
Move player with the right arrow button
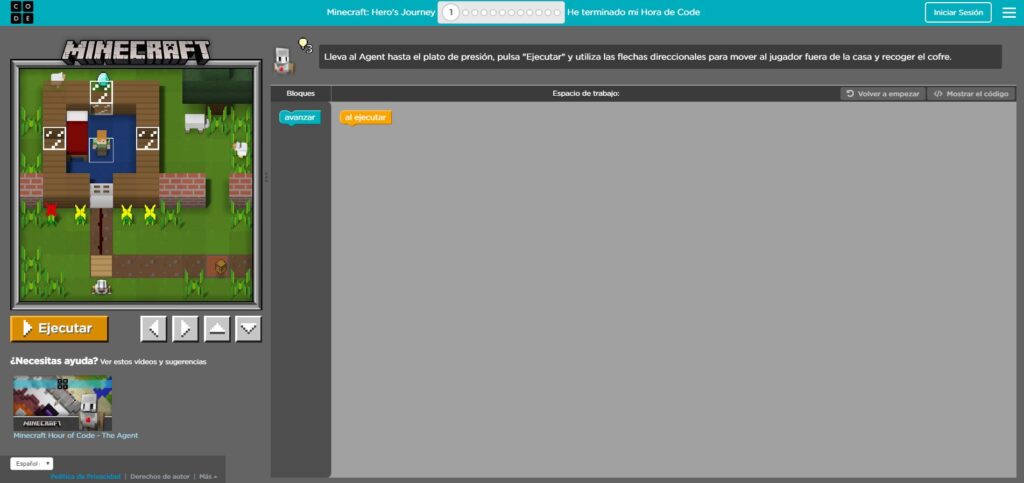[x=185, y=329]
